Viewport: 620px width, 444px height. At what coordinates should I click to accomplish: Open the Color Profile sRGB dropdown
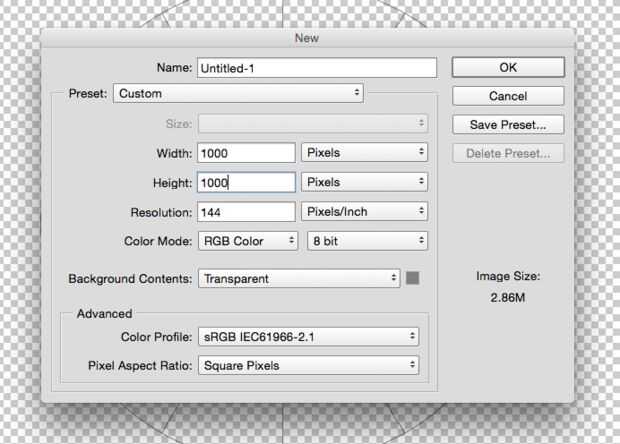308,337
